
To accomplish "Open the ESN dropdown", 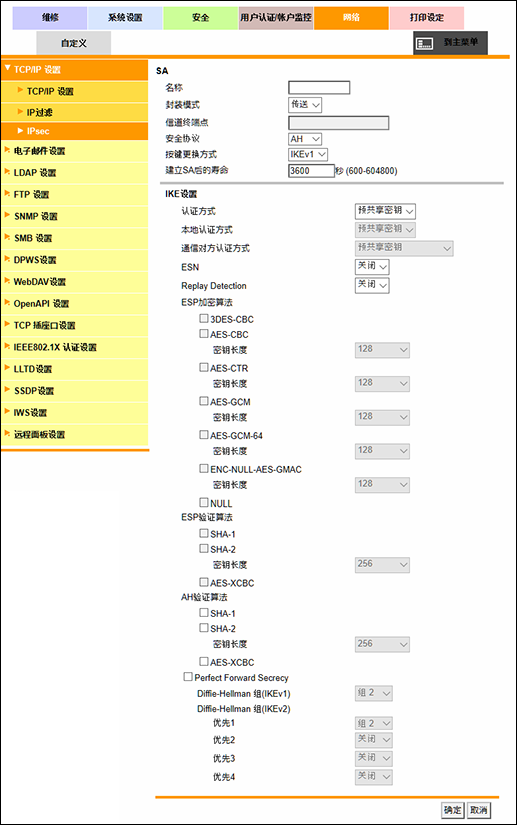I will point(372,266).
